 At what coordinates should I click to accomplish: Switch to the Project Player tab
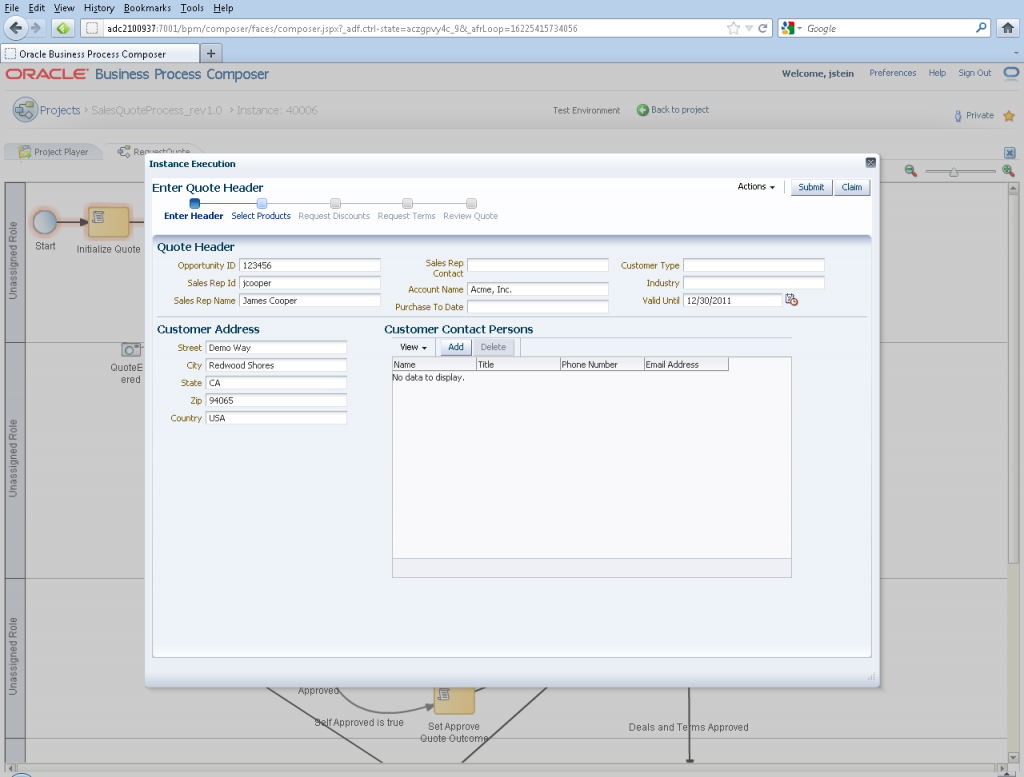pos(53,152)
